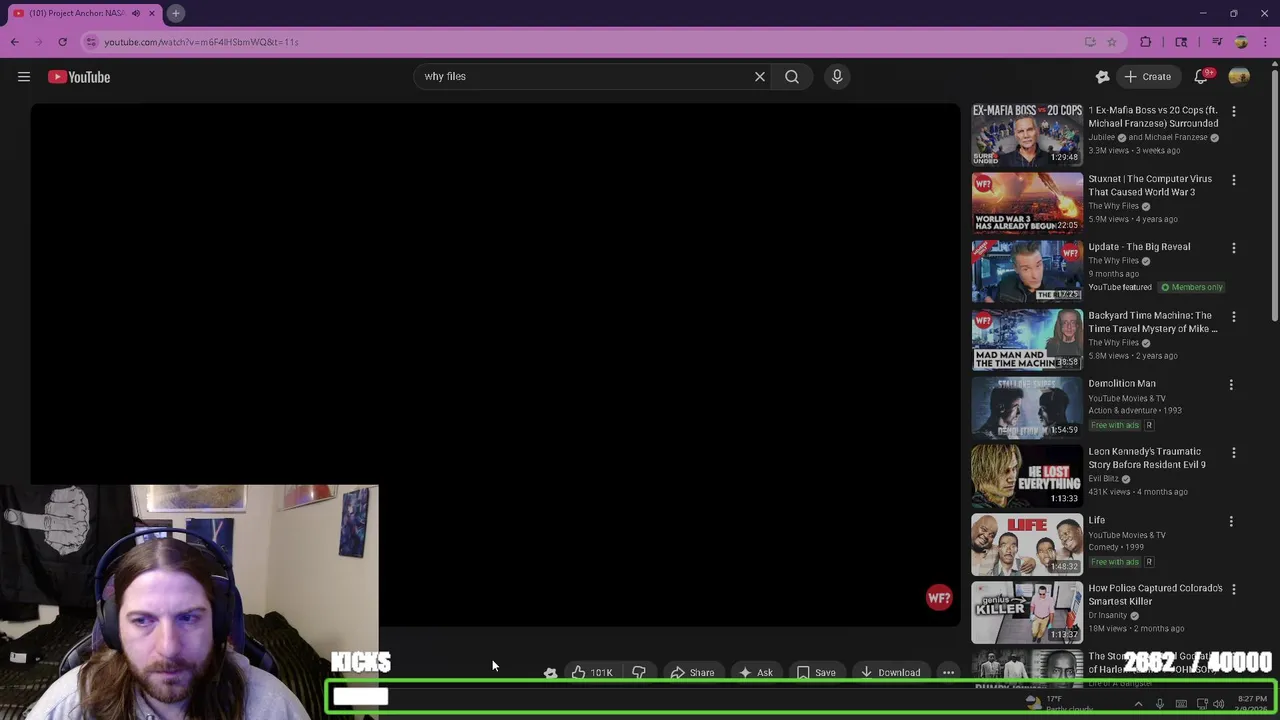1280x720 pixels.
Task: Show hidden system tray icons
Action: click(x=1138, y=704)
